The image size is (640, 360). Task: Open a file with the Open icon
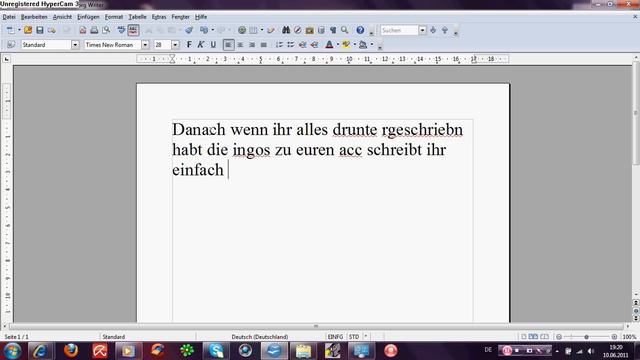[x=28, y=30]
